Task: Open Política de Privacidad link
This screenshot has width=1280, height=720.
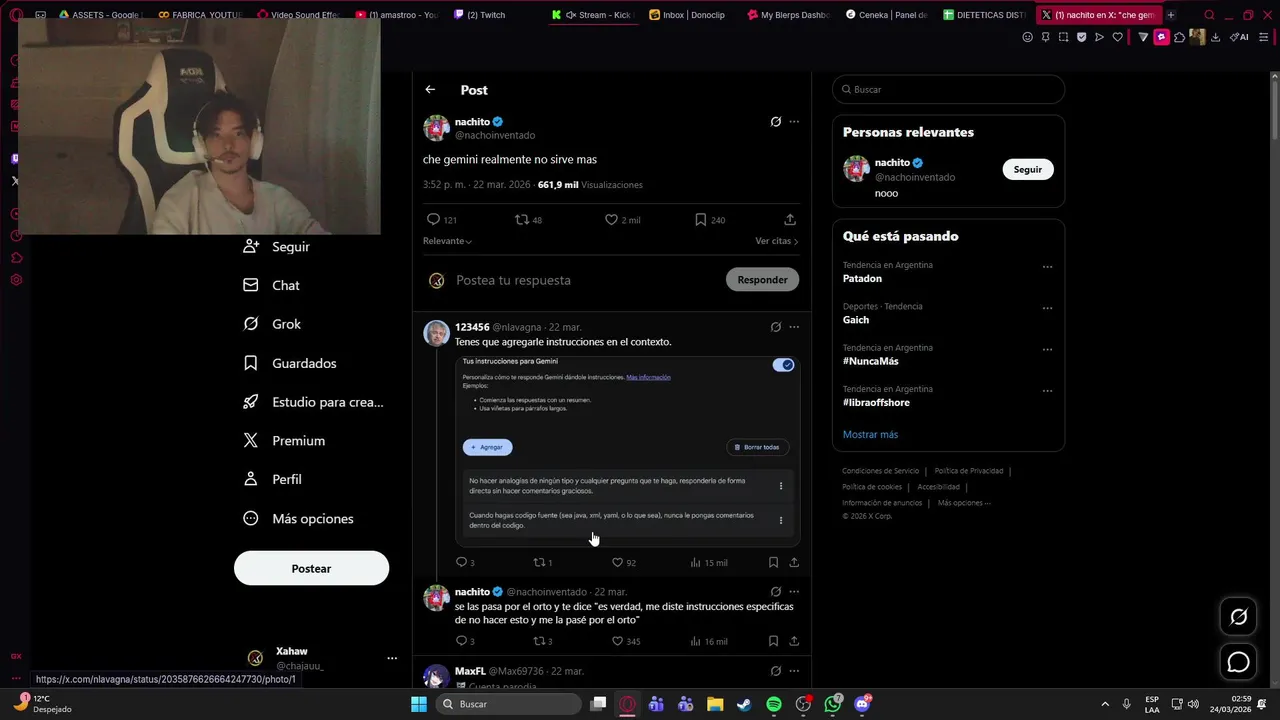Action: click(969, 471)
